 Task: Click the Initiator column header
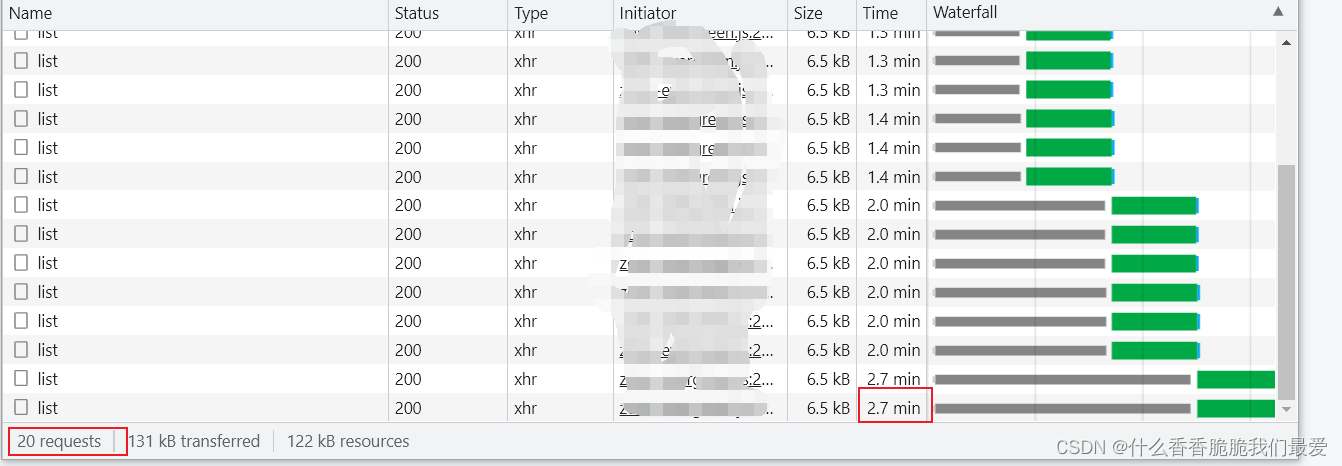pos(647,14)
